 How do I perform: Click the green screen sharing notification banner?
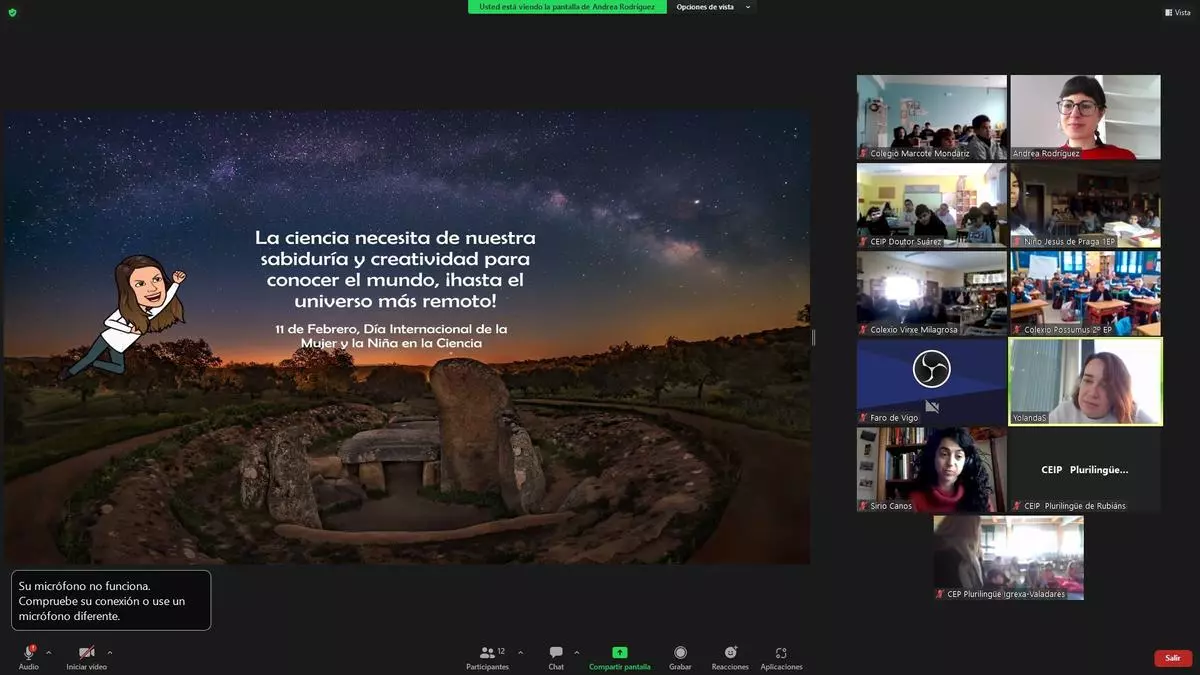pos(567,7)
